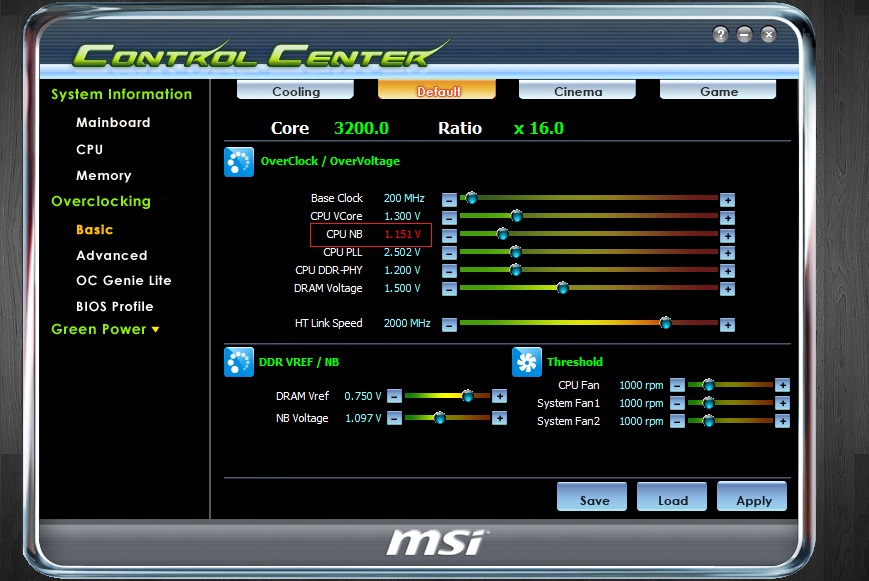Increase CPU VCore with plus button
This screenshot has width=869, height=581.
coord(727,218)
